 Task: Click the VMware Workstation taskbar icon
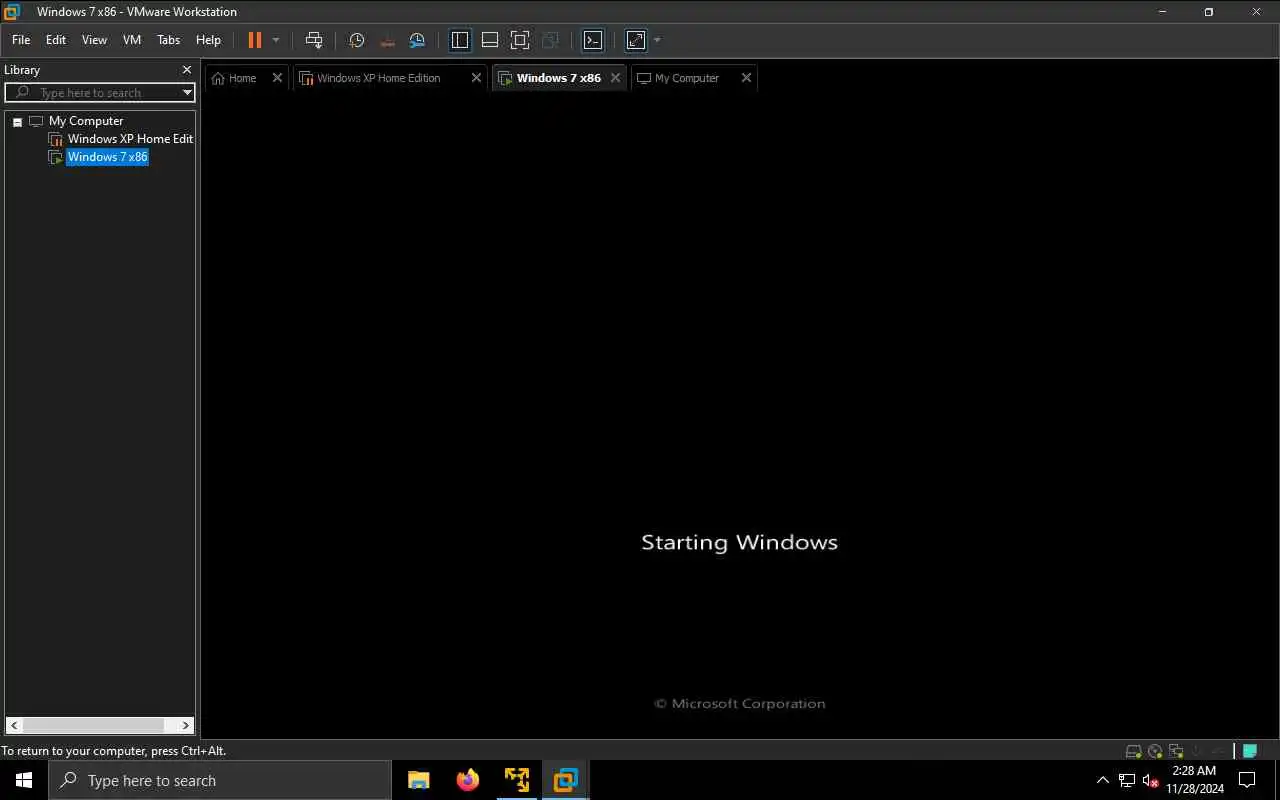(x=566, y=780)
